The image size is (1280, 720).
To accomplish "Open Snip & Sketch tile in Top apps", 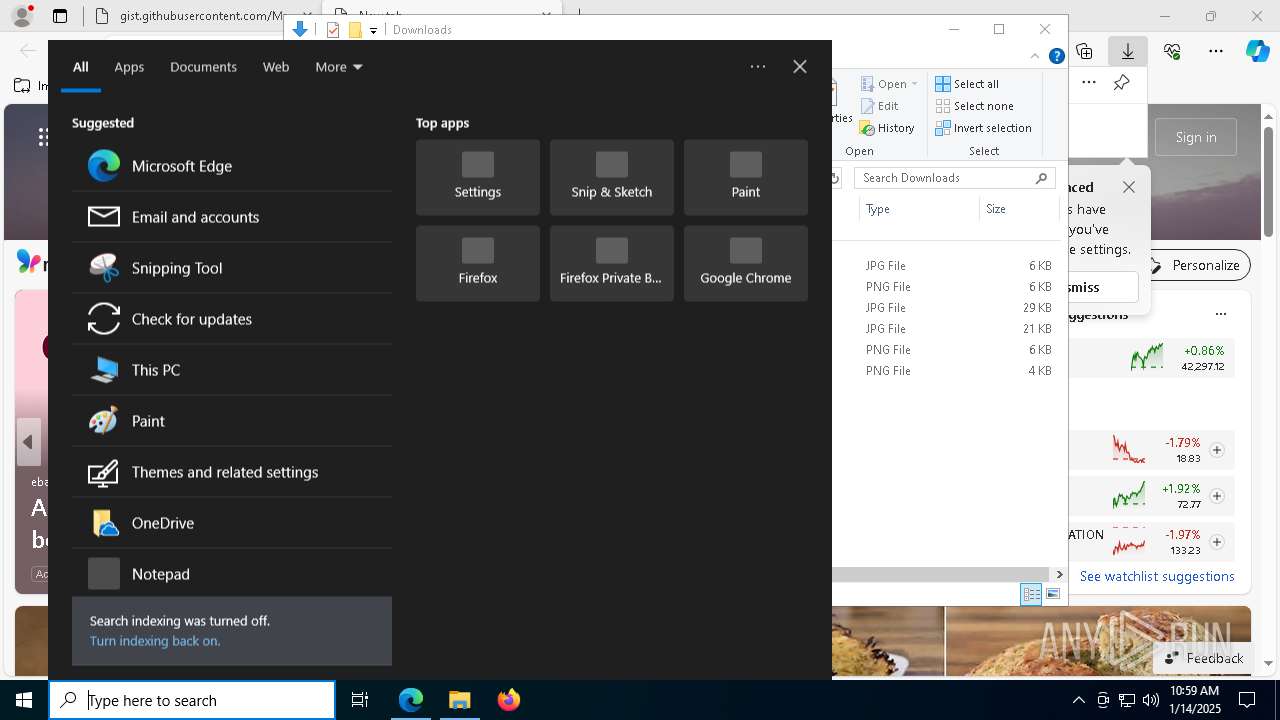I will (612, 177).
